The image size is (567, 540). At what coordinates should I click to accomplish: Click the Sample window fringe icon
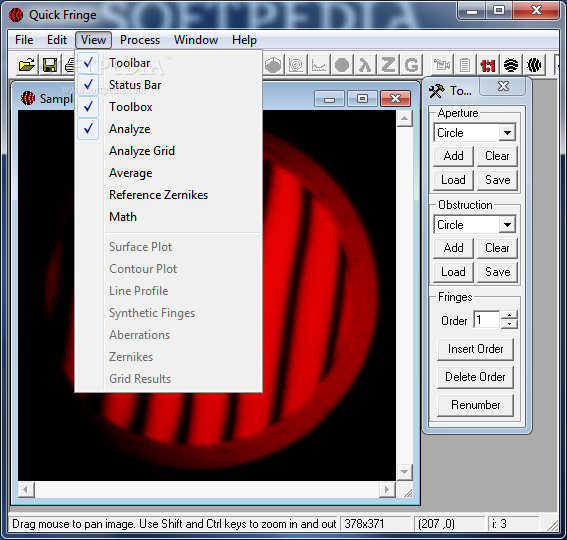(x=28, y=98)
